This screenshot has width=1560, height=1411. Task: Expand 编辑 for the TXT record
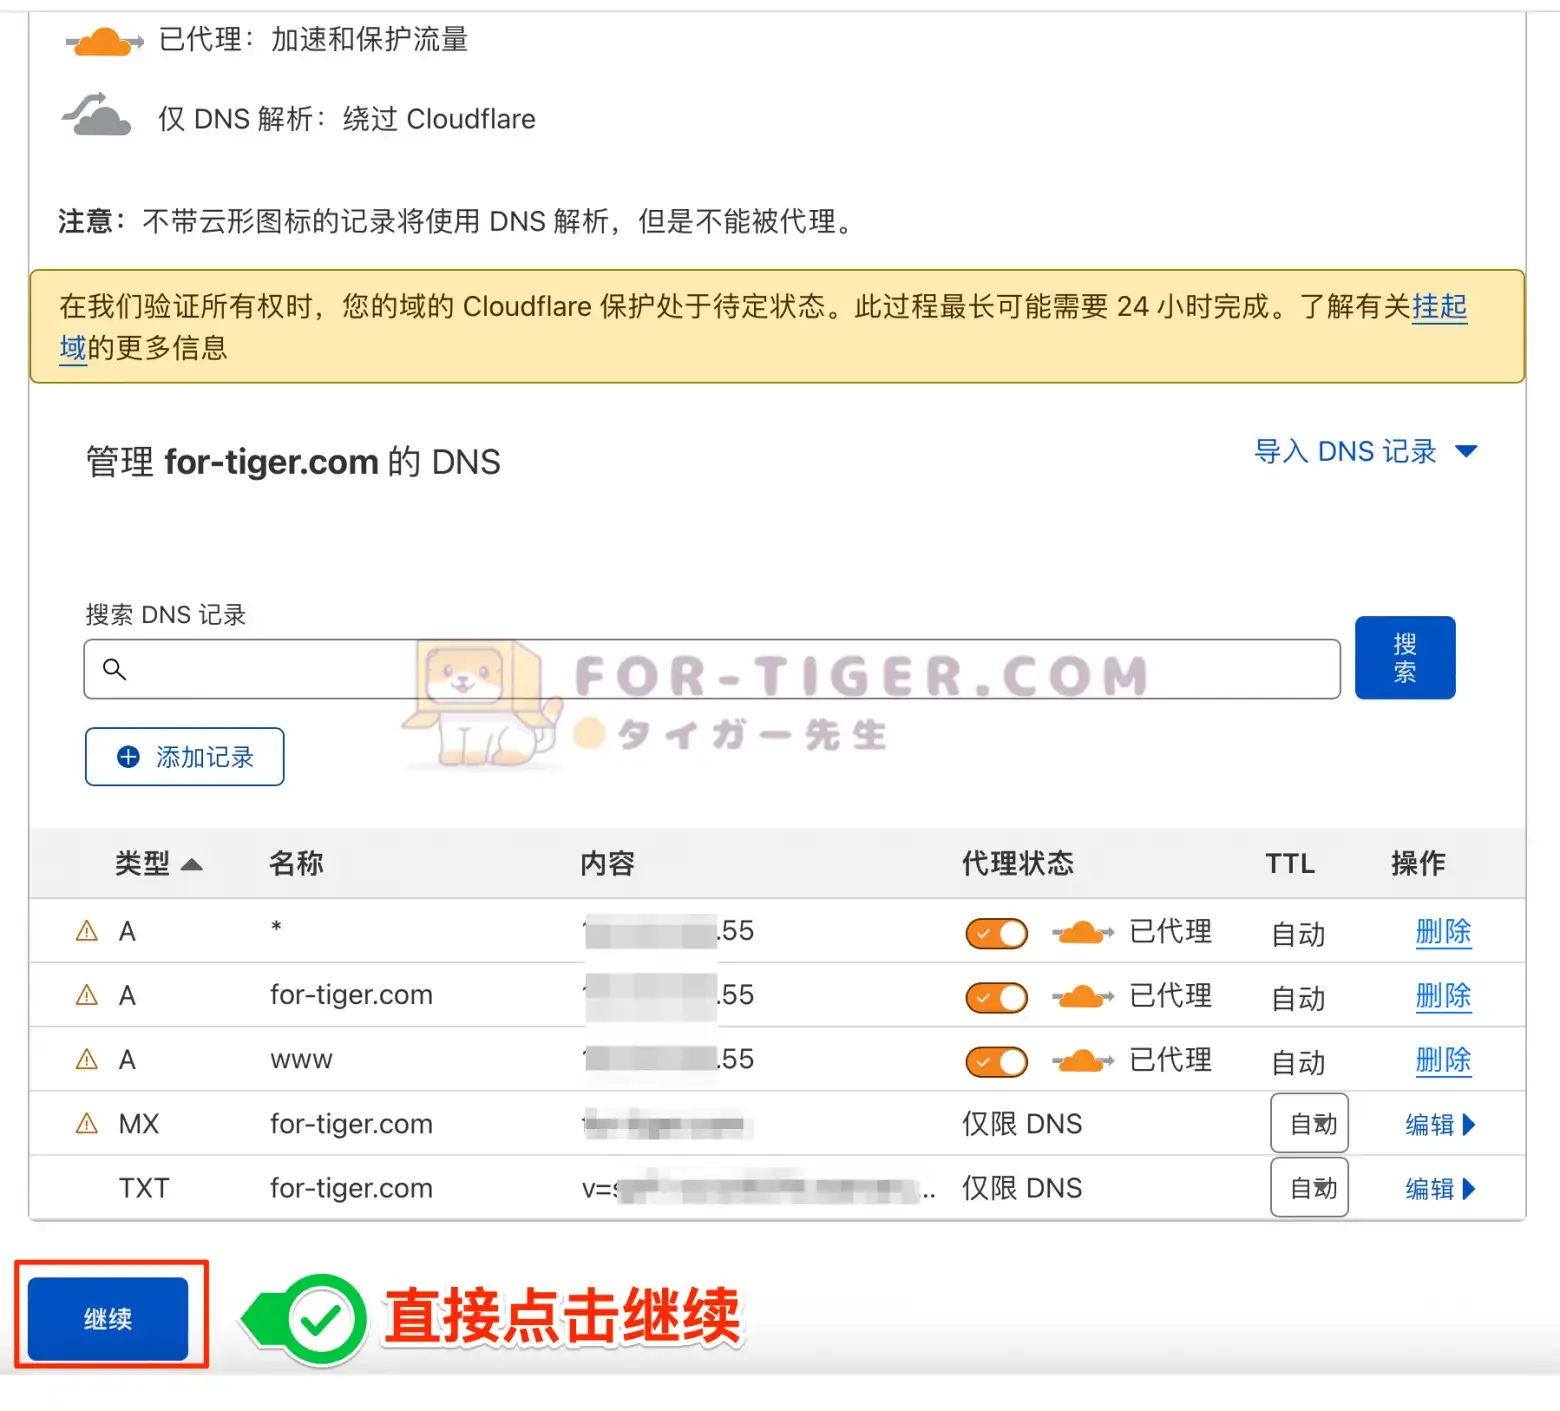tap(1440, 1188)
